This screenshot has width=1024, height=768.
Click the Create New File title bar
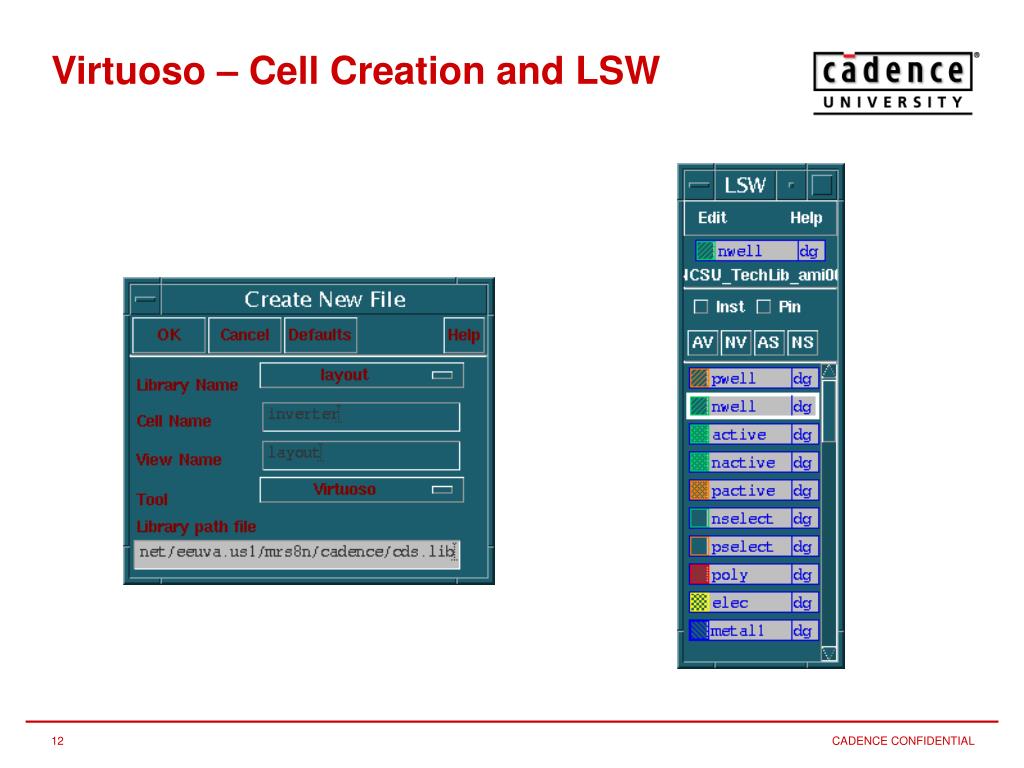pyautogui.click(x=325, y=300)
